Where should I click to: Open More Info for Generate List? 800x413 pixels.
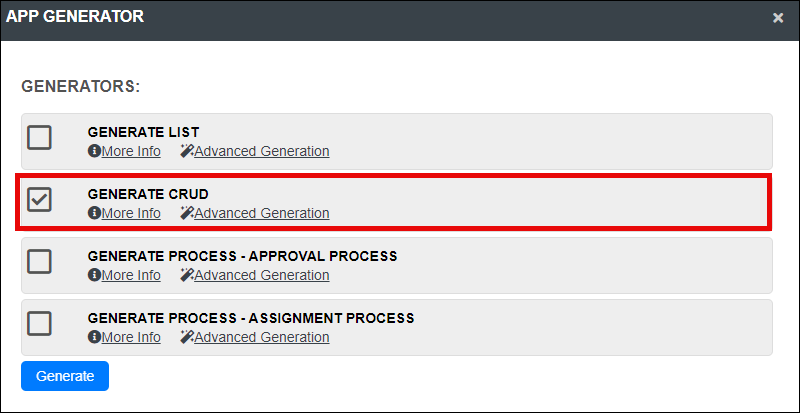(131, 152)
